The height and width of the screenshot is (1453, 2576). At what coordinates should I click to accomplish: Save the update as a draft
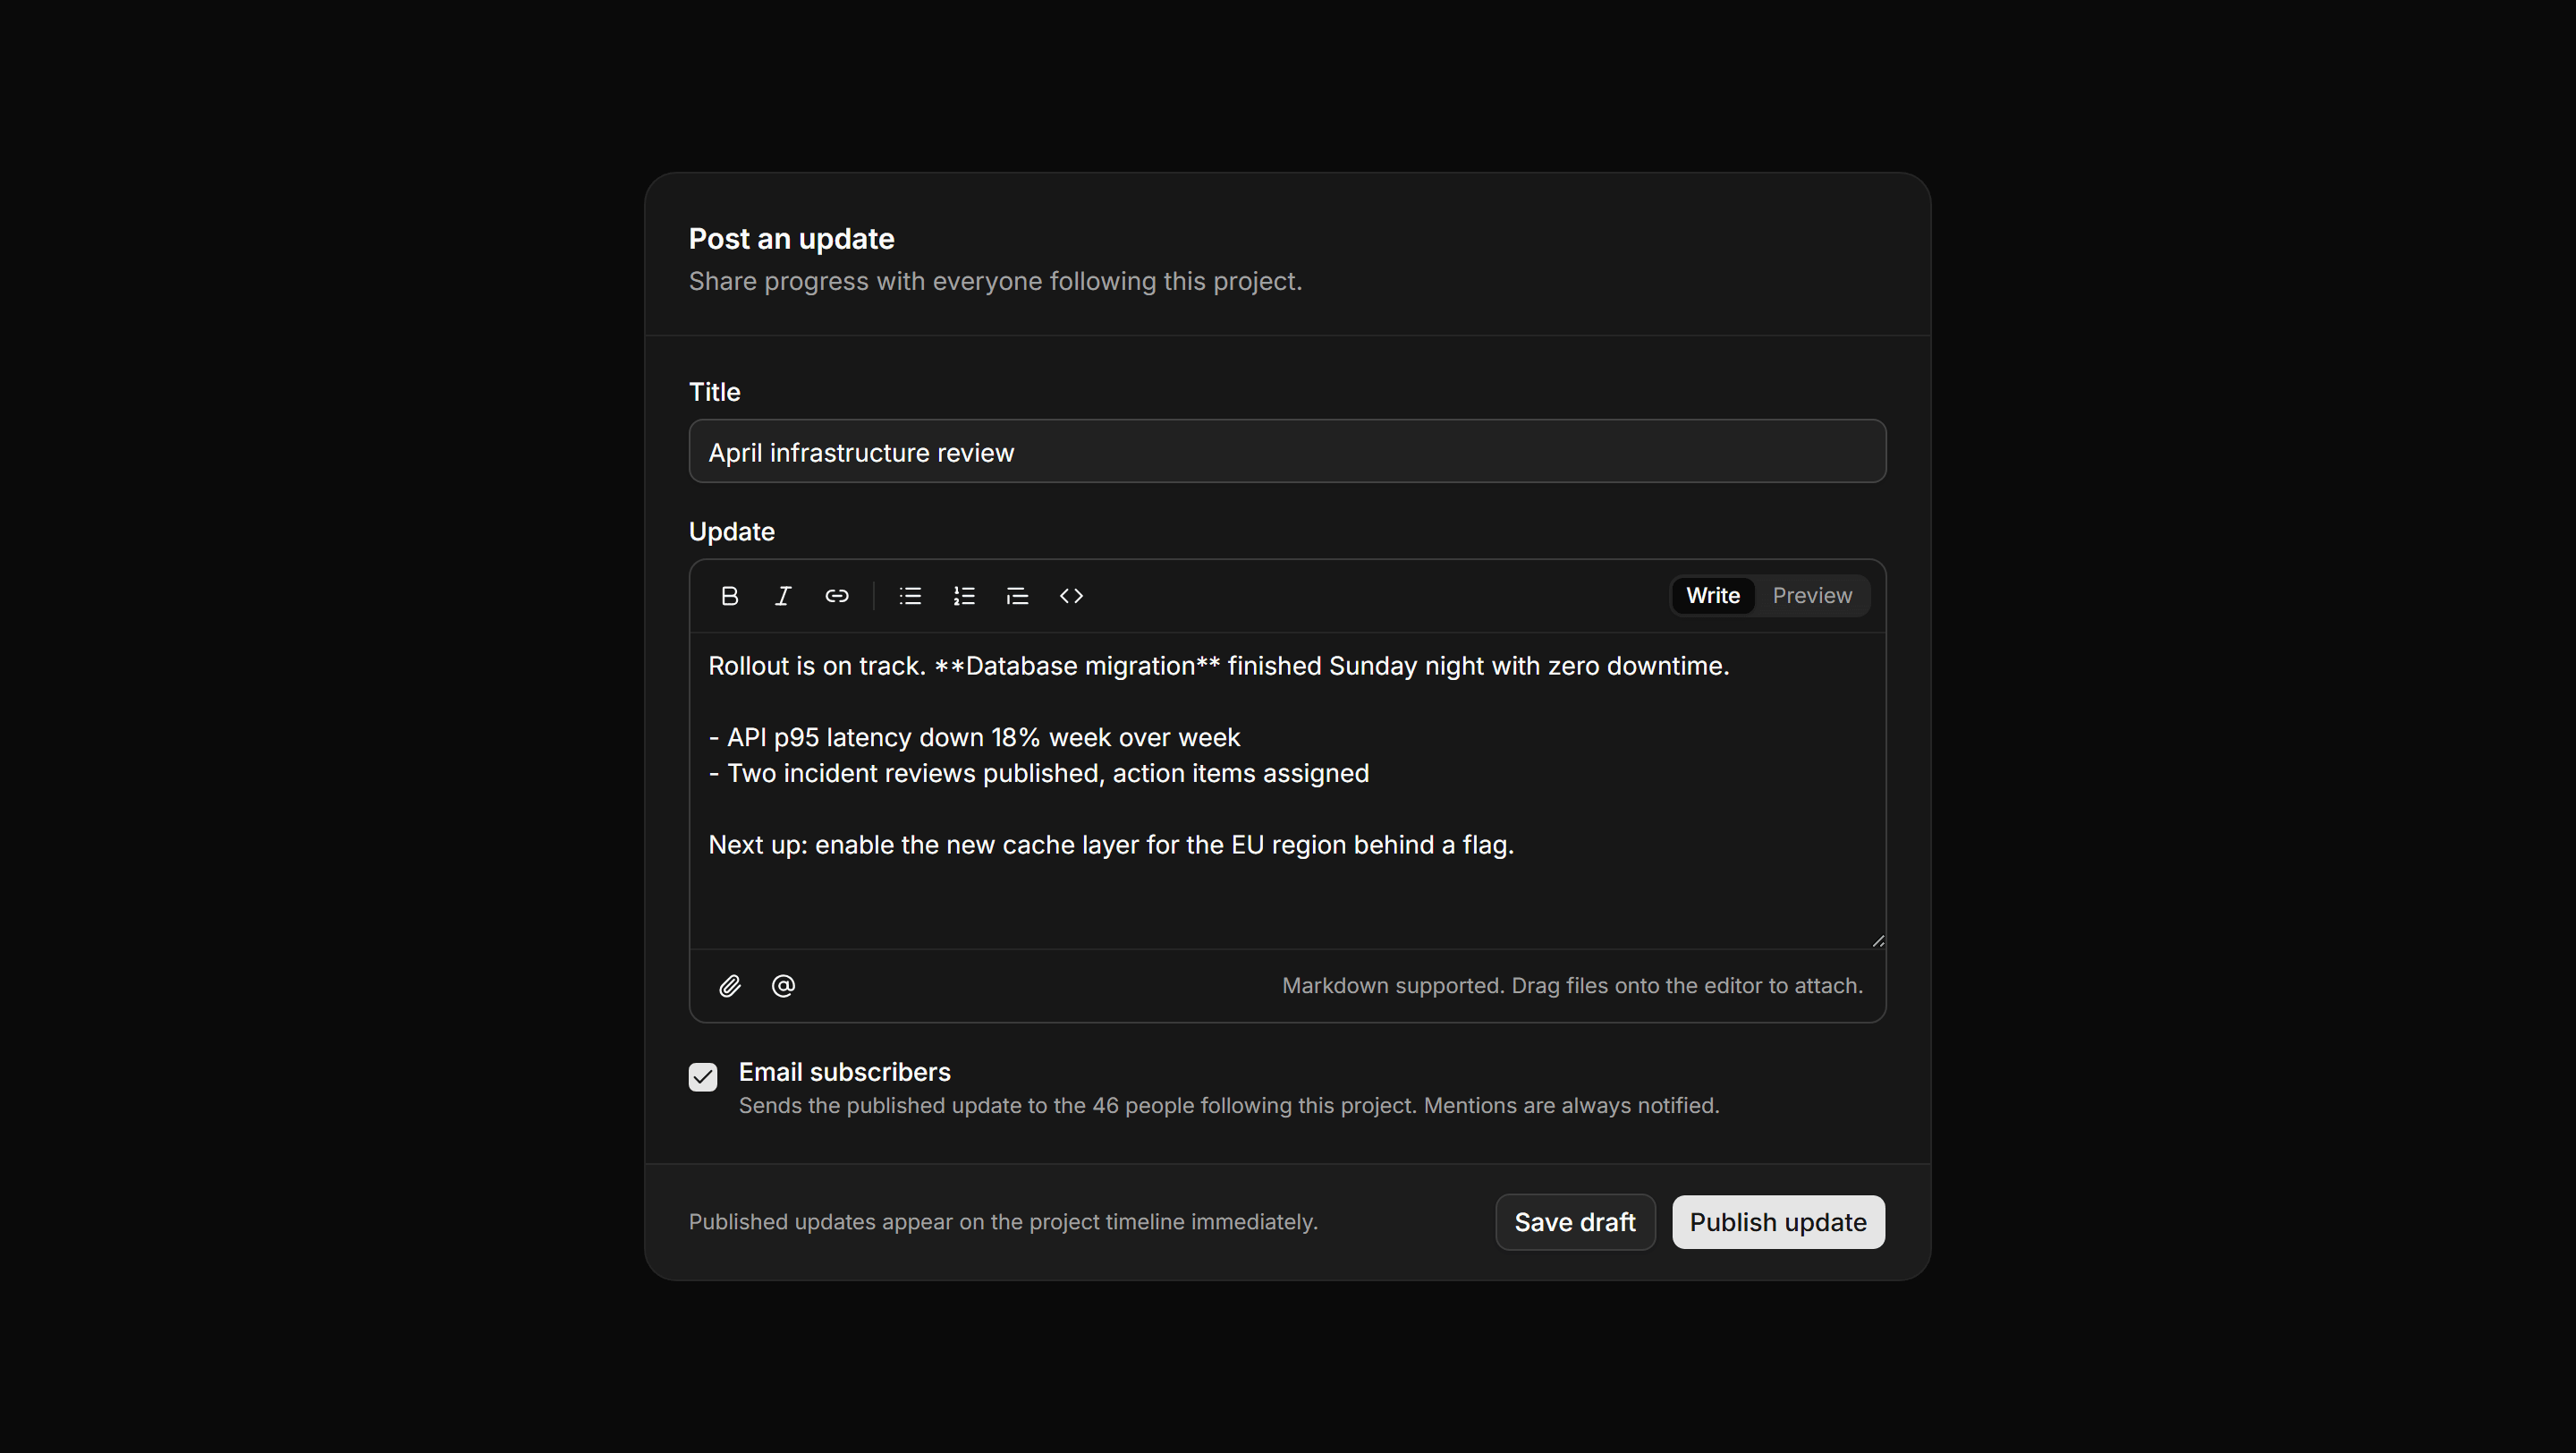(x=1575, y=1222)
